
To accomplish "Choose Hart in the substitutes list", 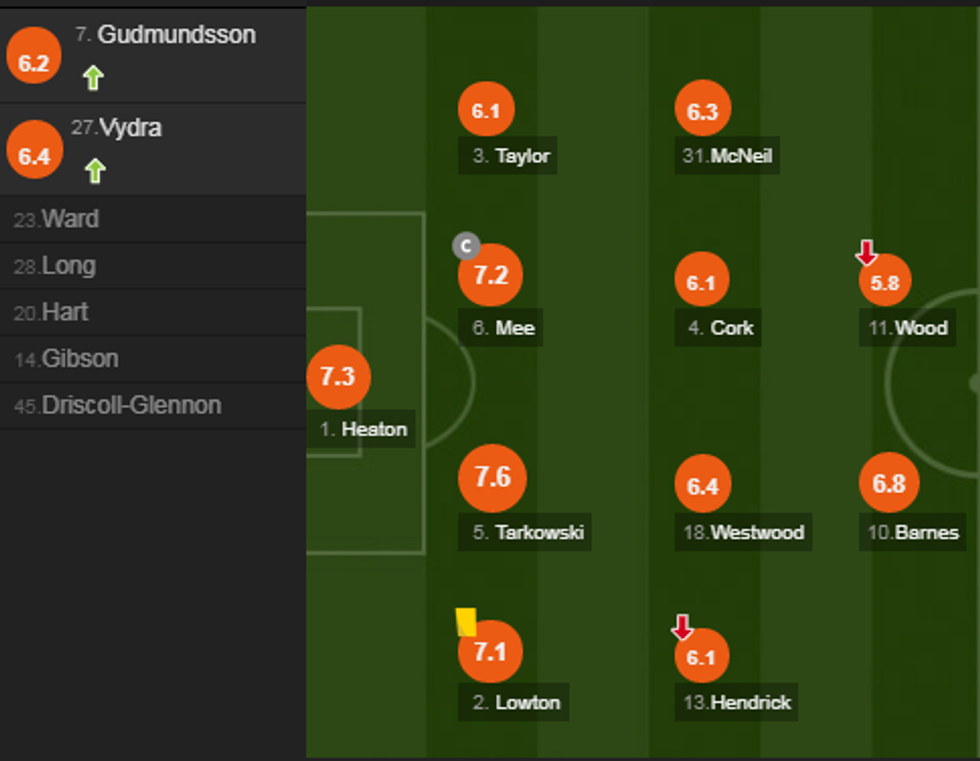I will (x=65, y=312).
